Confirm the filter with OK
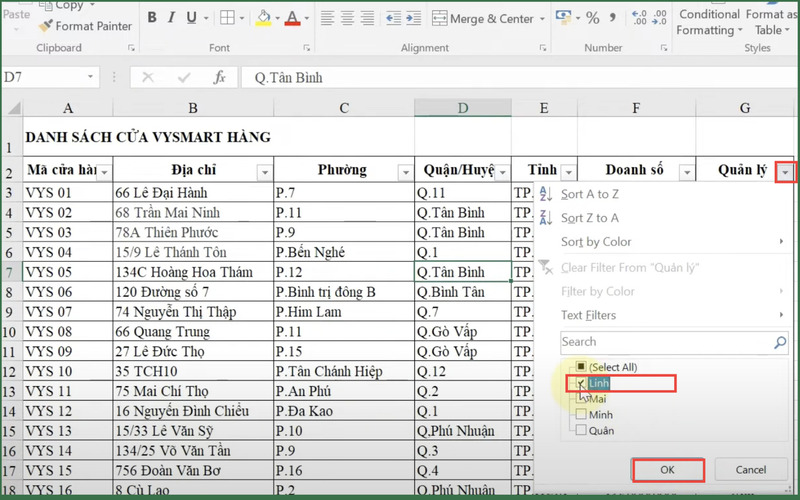The height and width of the screenshot is (500, 800). click(668, 469)
